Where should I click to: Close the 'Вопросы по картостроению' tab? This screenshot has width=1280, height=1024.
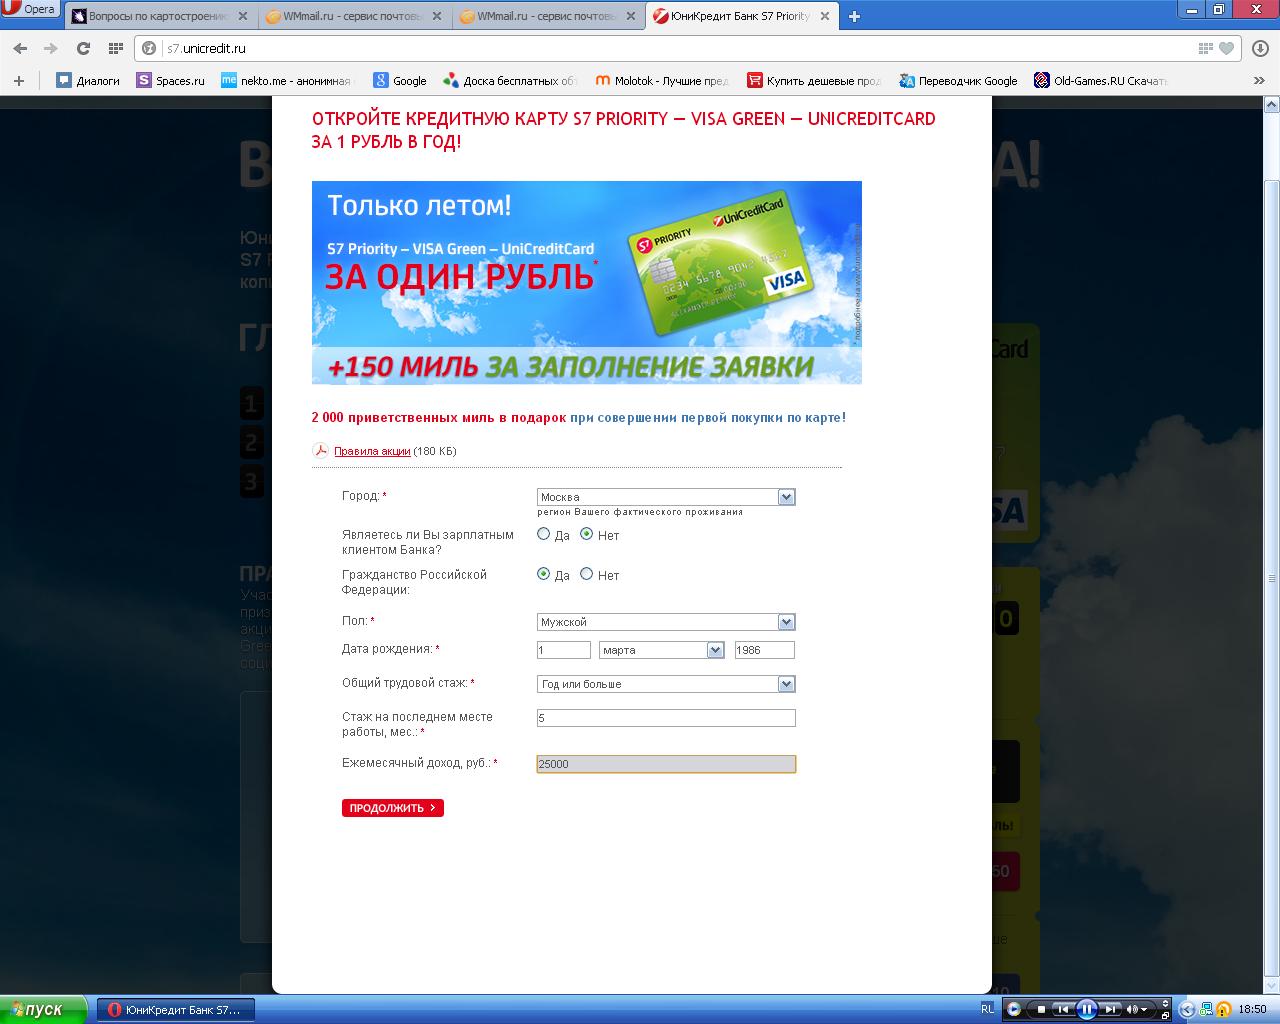pos(244,16)
